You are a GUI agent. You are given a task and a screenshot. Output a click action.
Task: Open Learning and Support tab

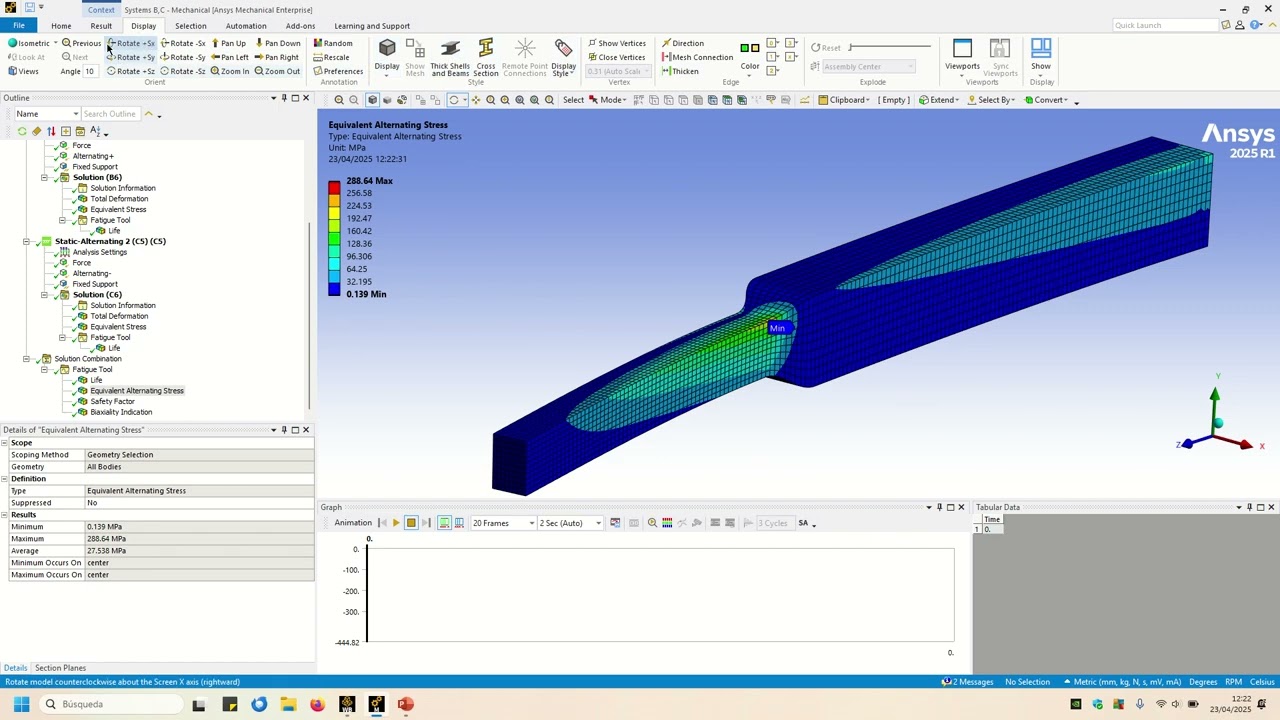pyautogui.click(x=372, y=26)
